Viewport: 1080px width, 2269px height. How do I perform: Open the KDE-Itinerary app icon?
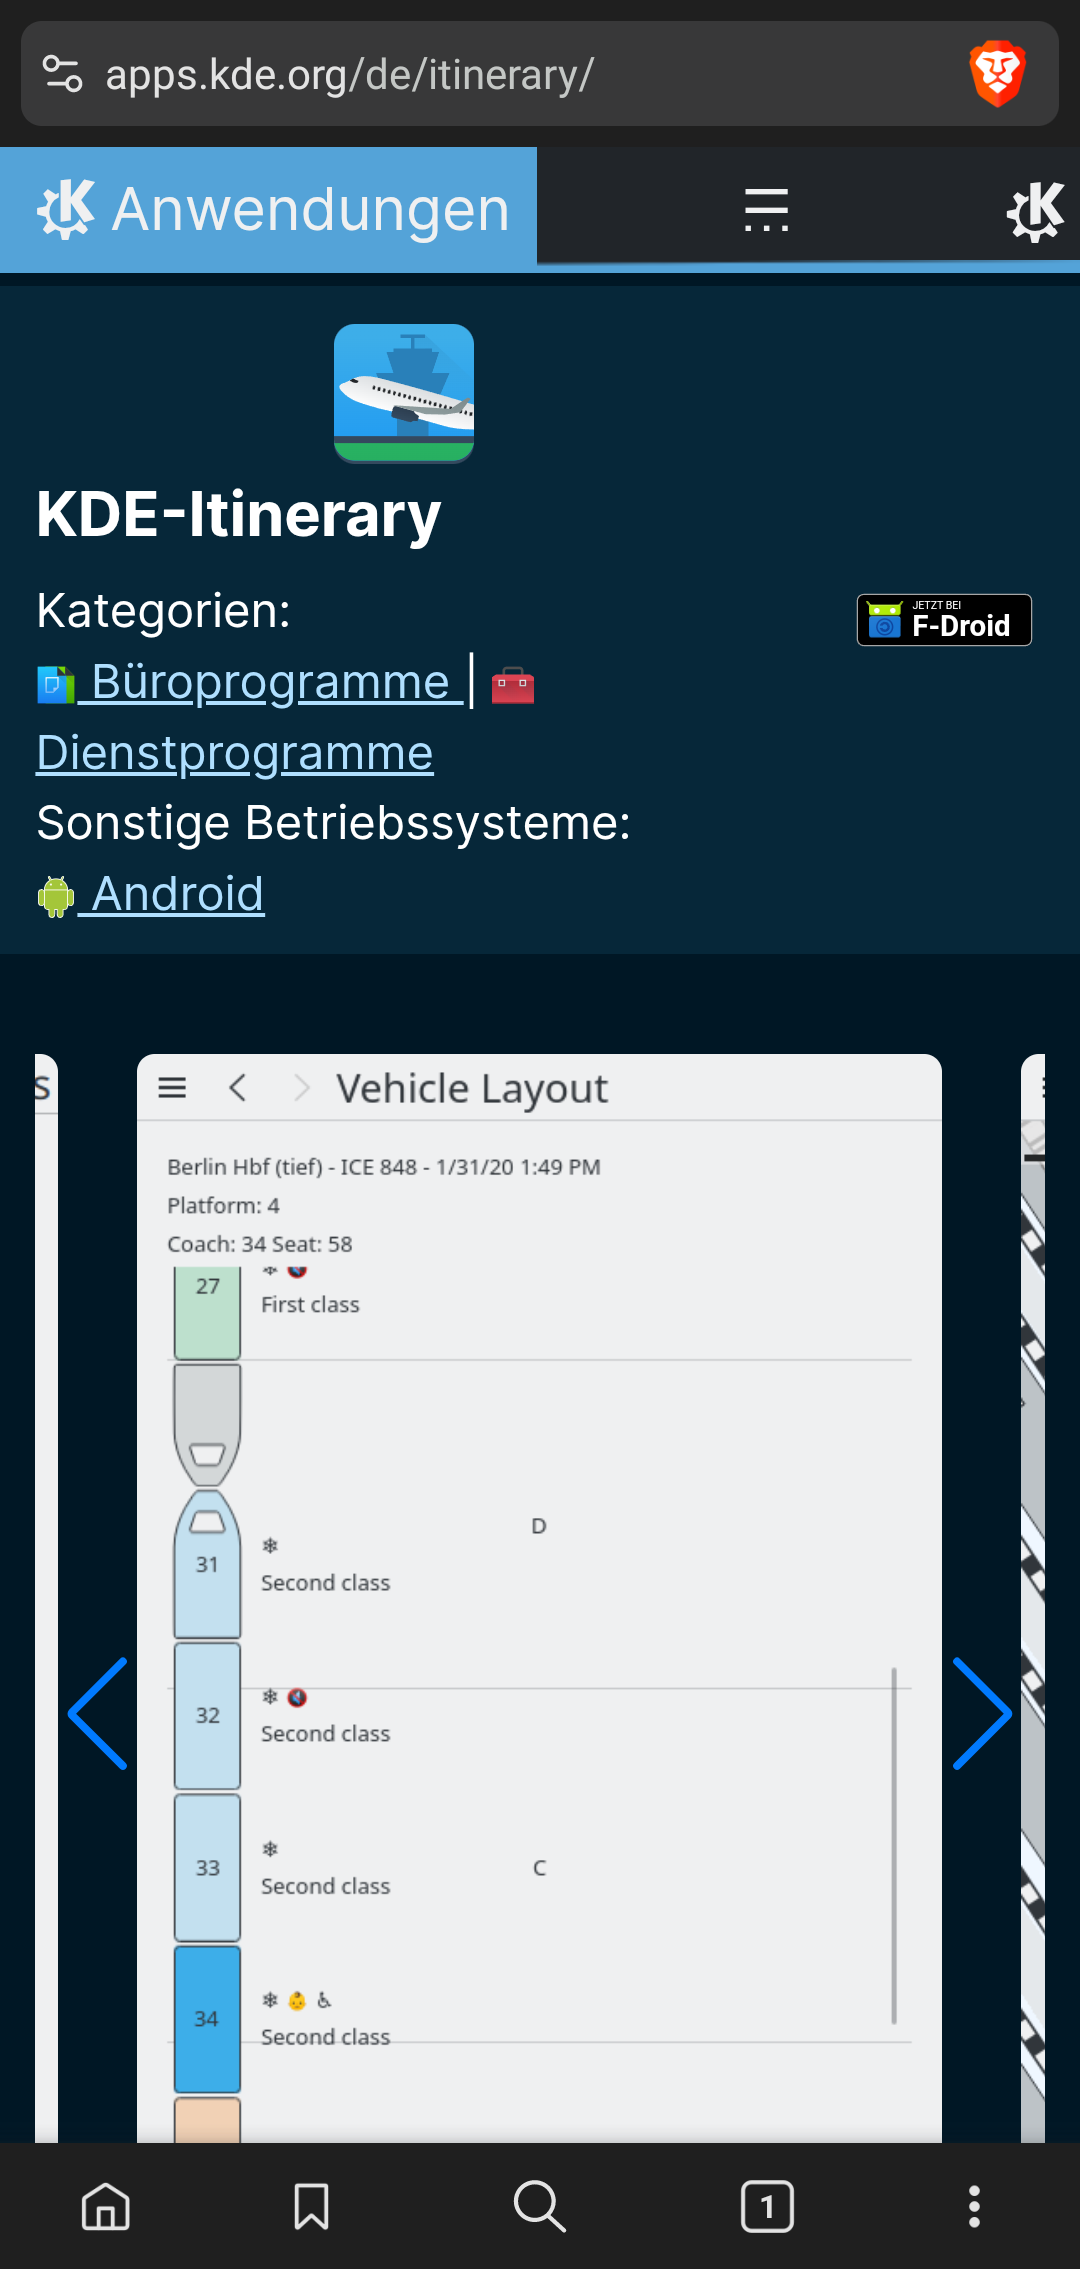[x=404, y=393]
